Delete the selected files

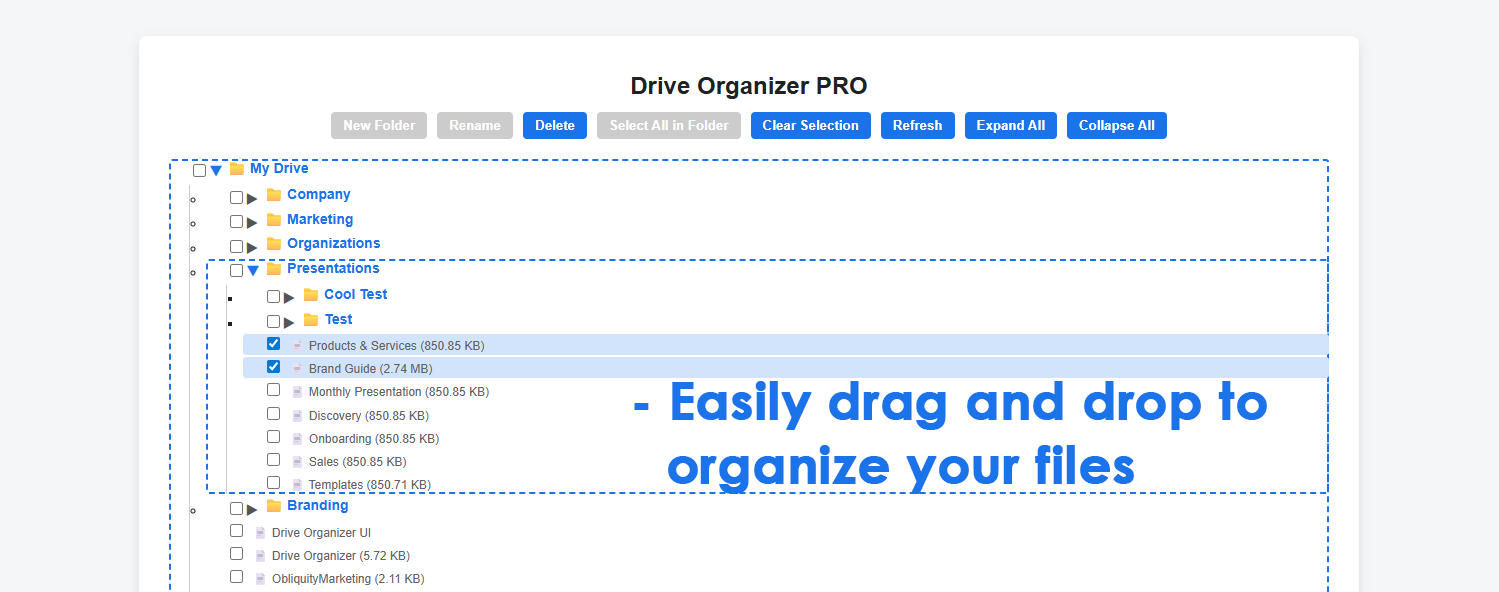(x=555, y=125)
